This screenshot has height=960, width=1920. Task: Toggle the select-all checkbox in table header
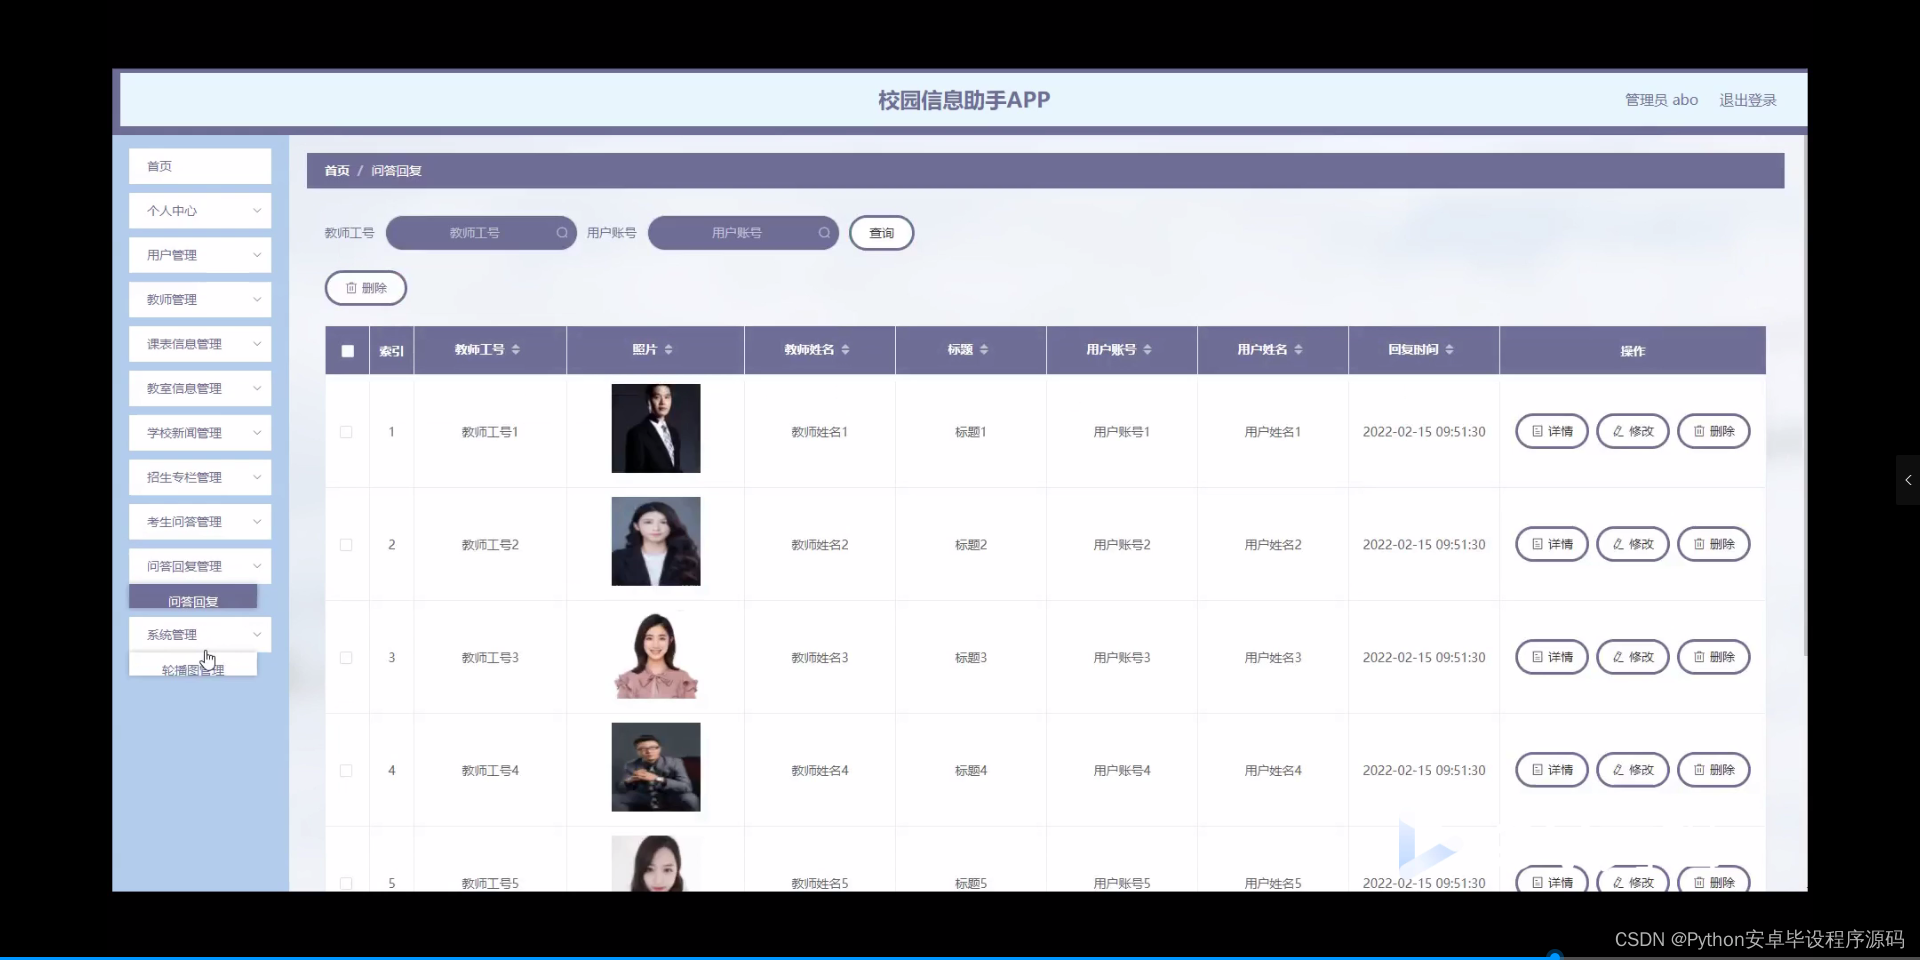347,351
